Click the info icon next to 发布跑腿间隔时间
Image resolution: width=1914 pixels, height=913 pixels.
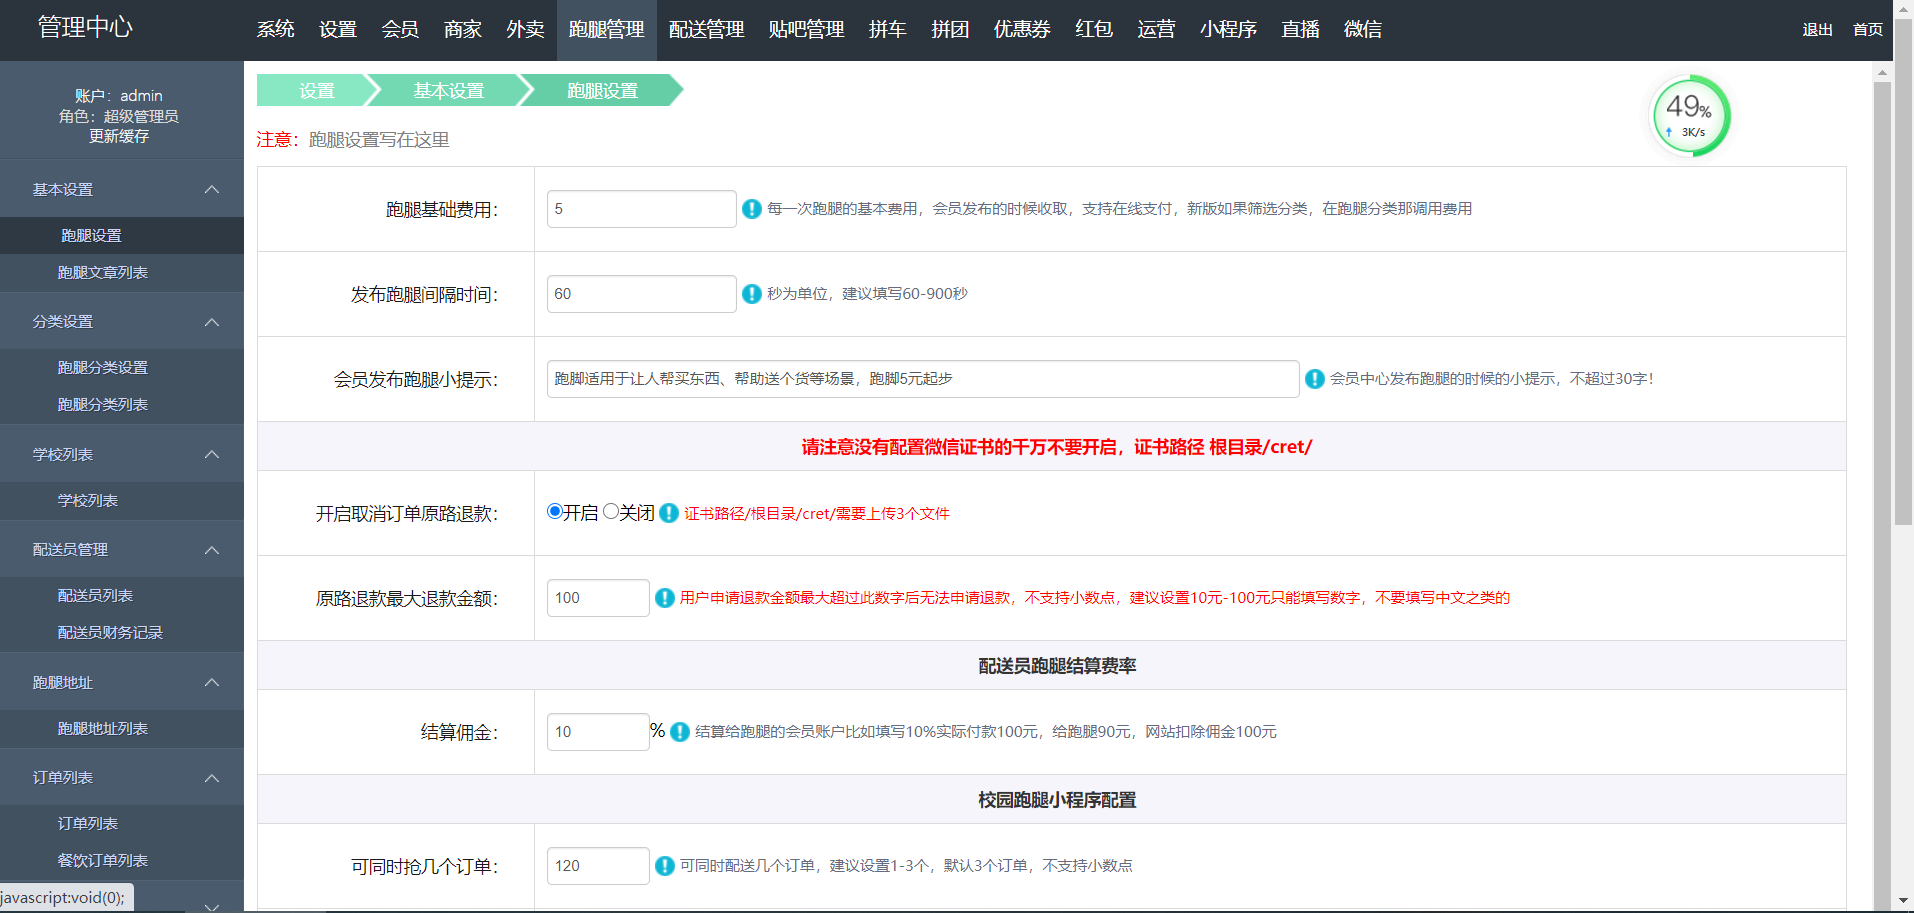coord(751,294)
